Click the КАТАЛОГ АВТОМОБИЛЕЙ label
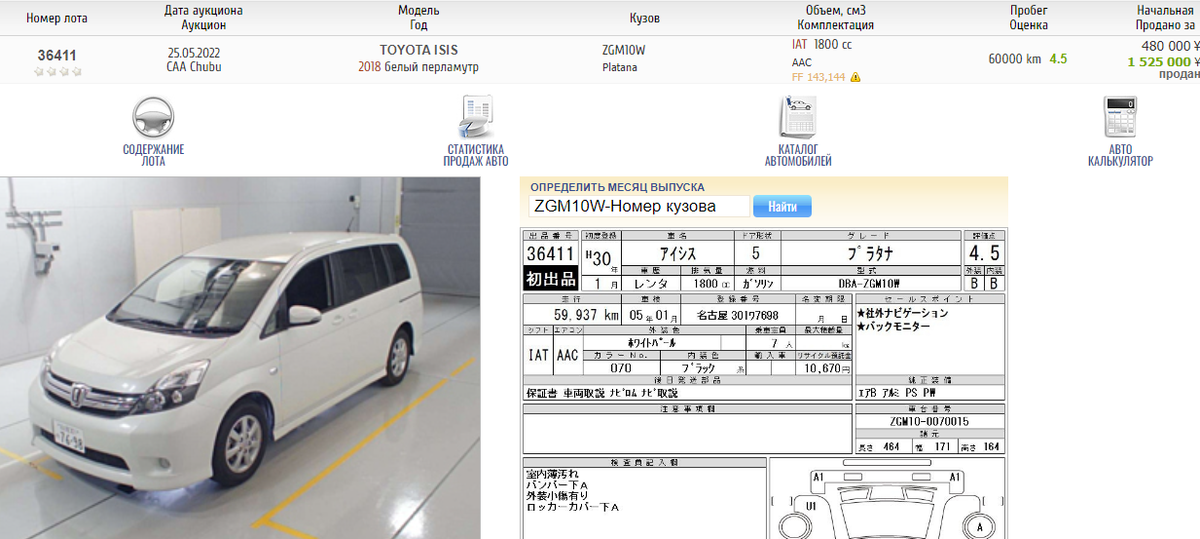 click(798, 155)
